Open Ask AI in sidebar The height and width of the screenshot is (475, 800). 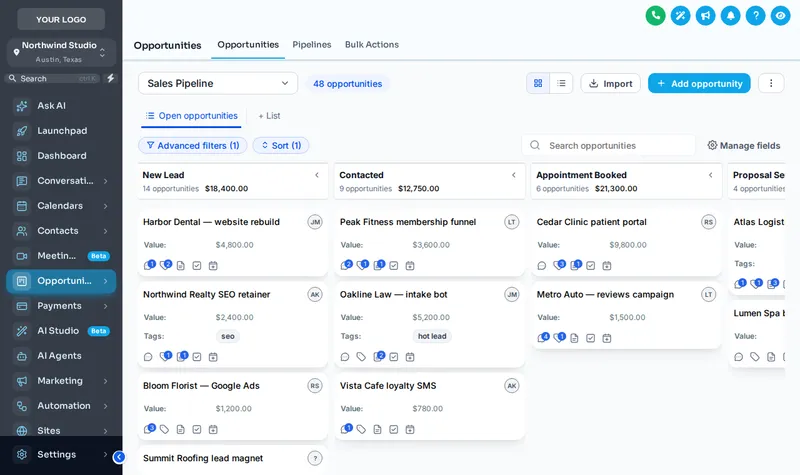coord(61,106)
